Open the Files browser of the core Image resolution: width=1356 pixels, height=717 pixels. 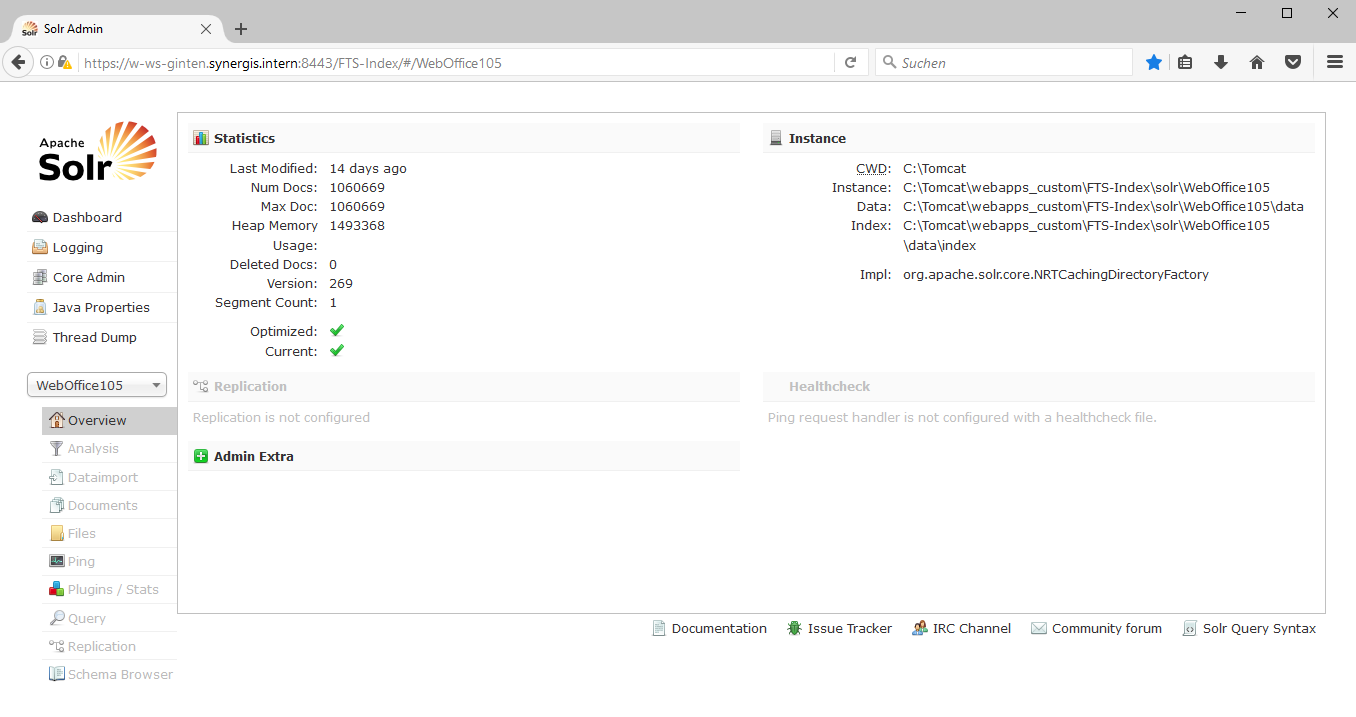click(x=82, y=533)
